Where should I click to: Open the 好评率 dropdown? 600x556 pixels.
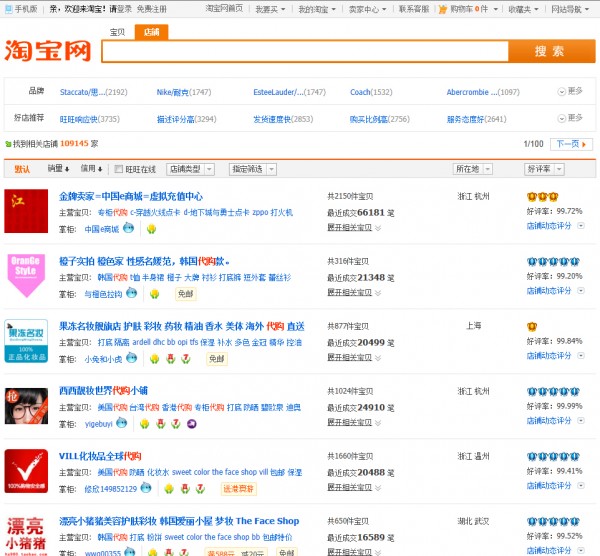(x=544, y=169)
